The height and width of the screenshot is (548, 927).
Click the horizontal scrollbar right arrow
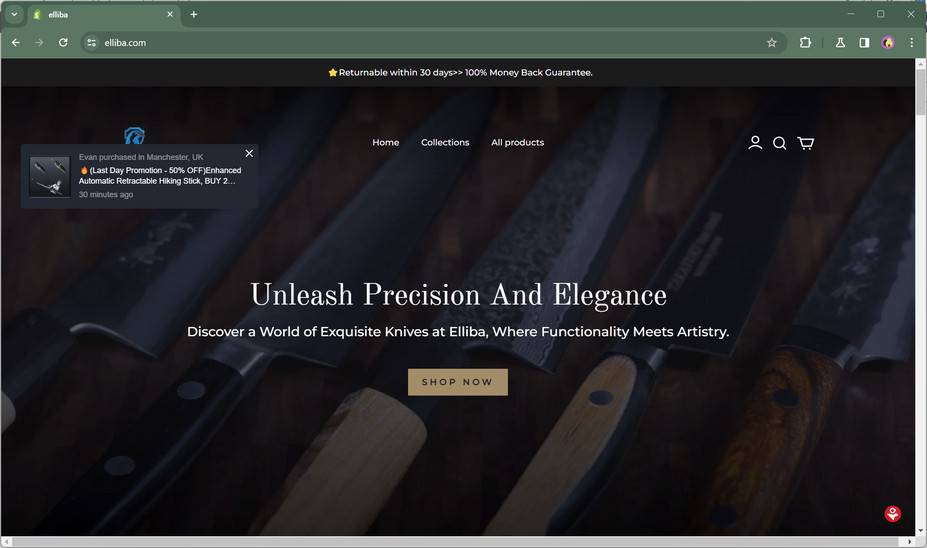pos(909,541)
